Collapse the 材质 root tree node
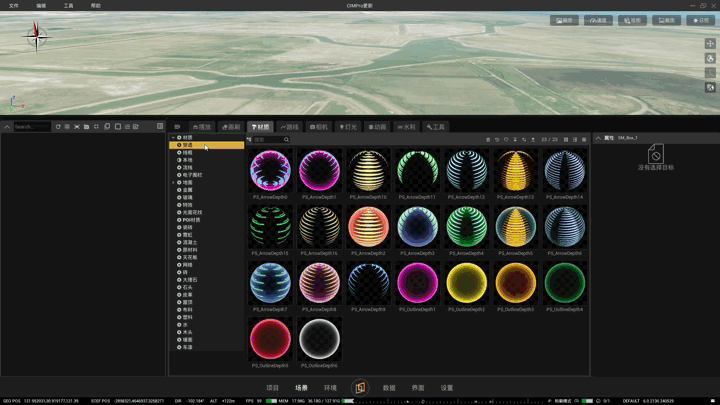The image size is (720, 405). (x=173, y=138)
